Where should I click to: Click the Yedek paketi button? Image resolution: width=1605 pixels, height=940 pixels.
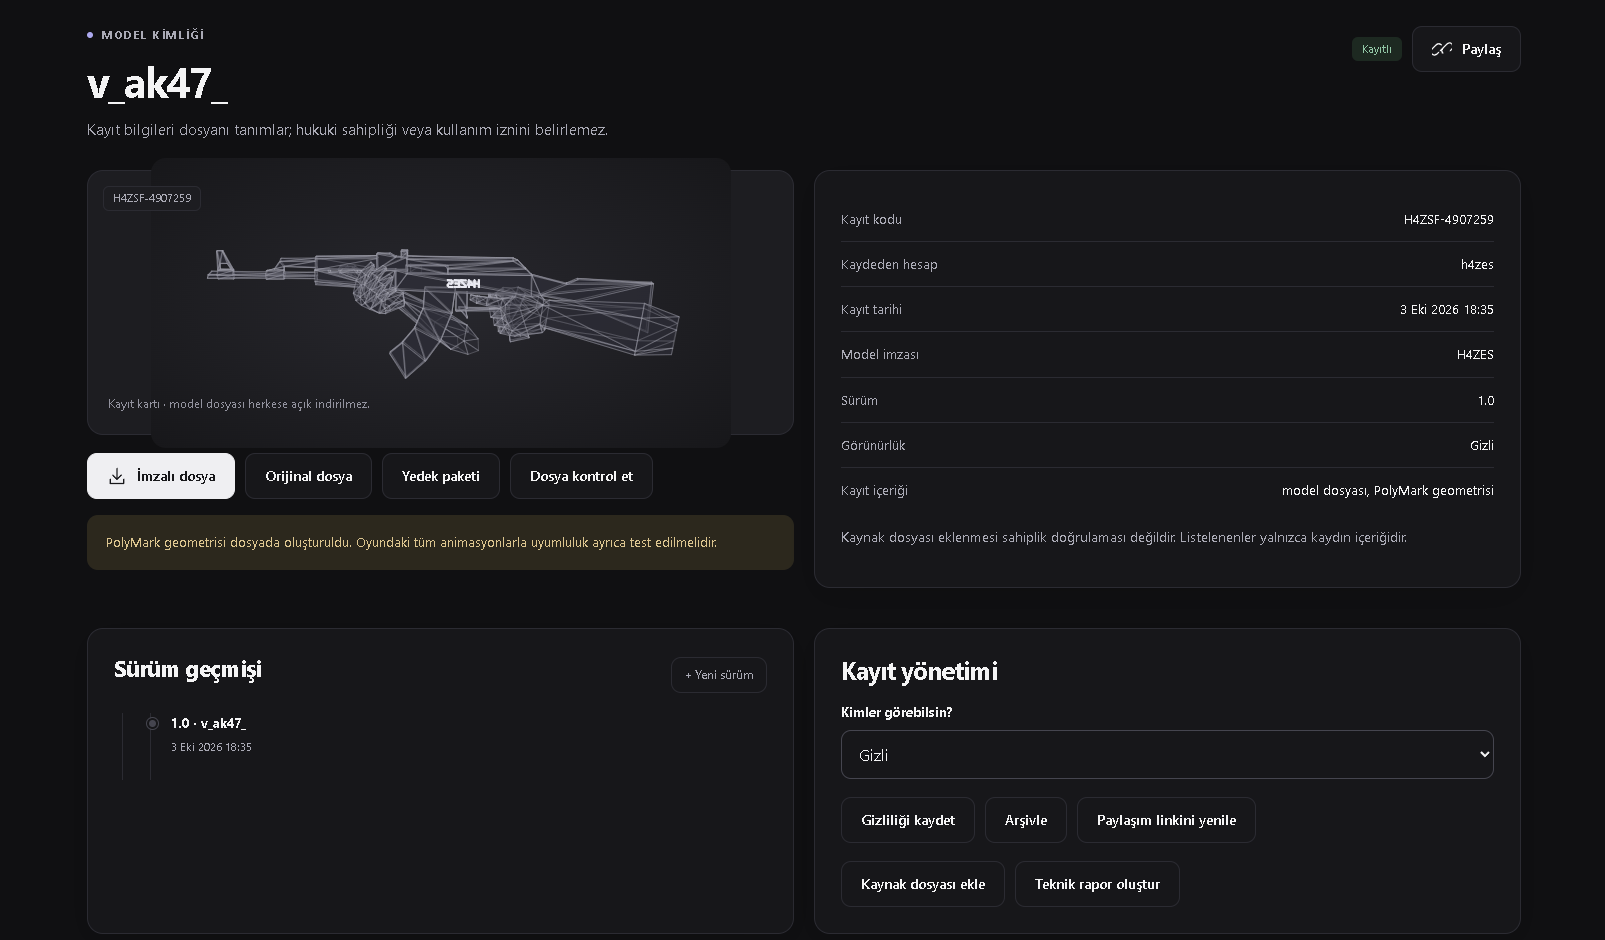coord(440,476)
